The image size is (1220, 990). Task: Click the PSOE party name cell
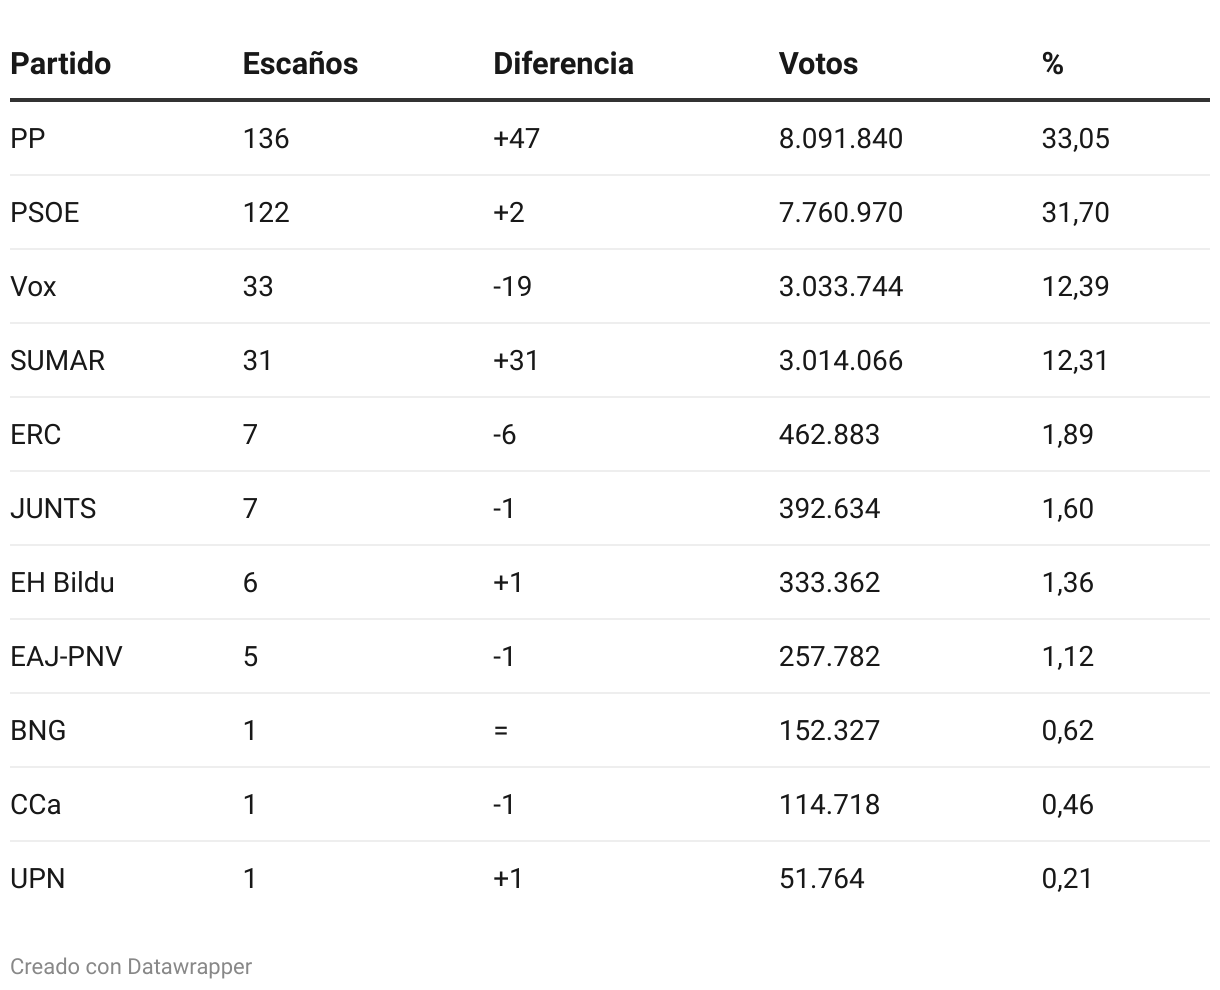pos(44,212)
